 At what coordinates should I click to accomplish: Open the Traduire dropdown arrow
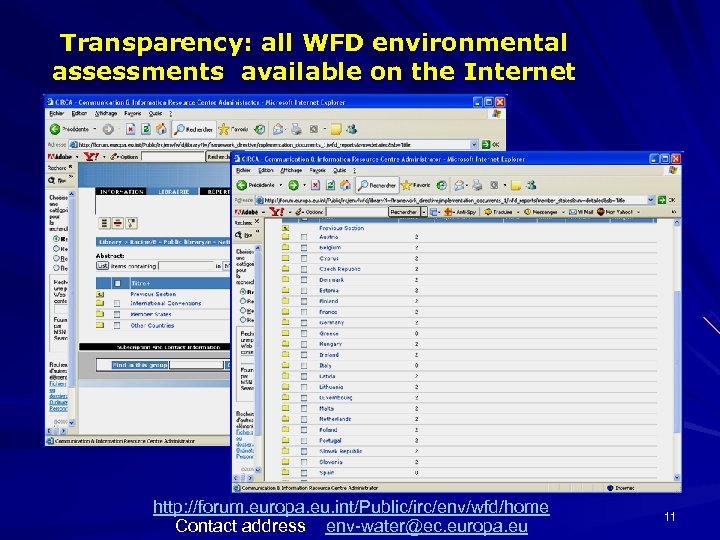pyautogui.click(x=518, y=212)
